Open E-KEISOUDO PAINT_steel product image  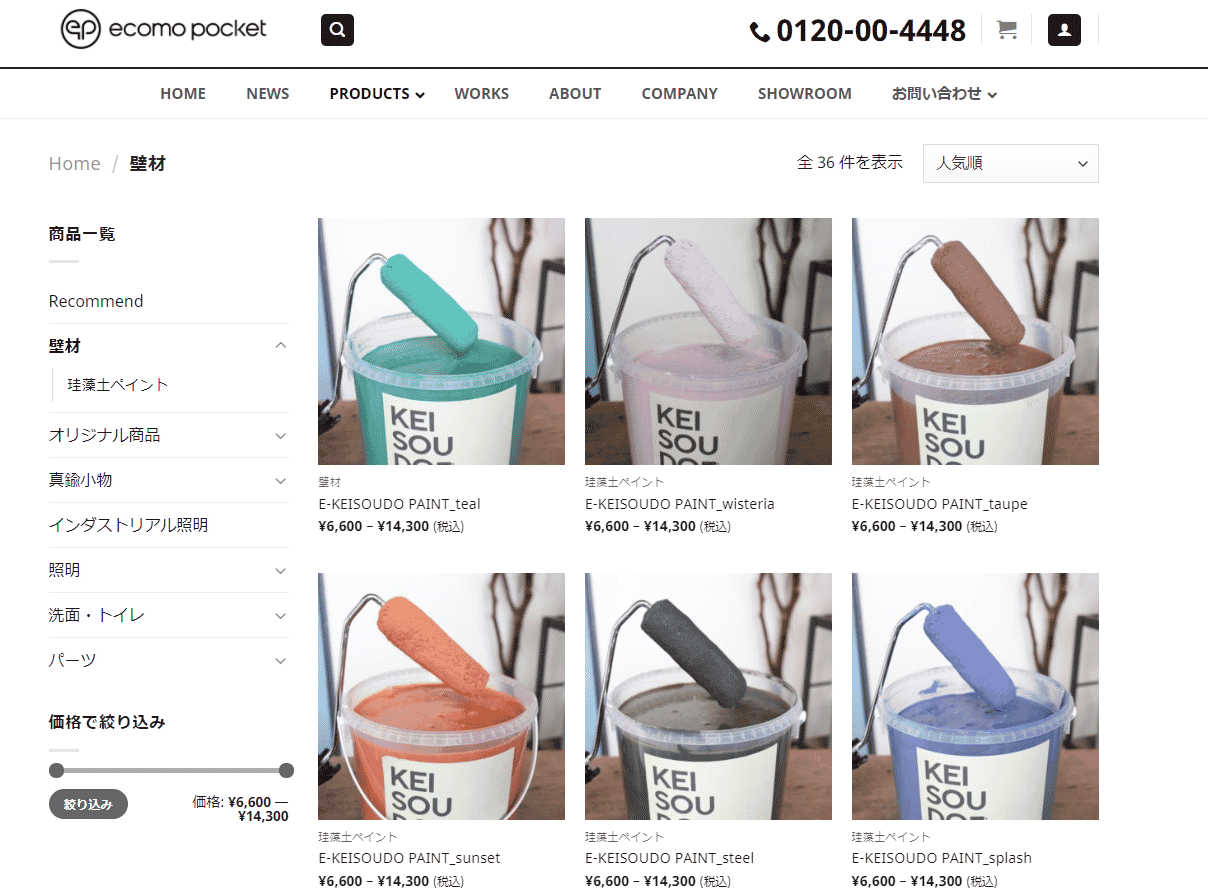(x=708, y=696)
